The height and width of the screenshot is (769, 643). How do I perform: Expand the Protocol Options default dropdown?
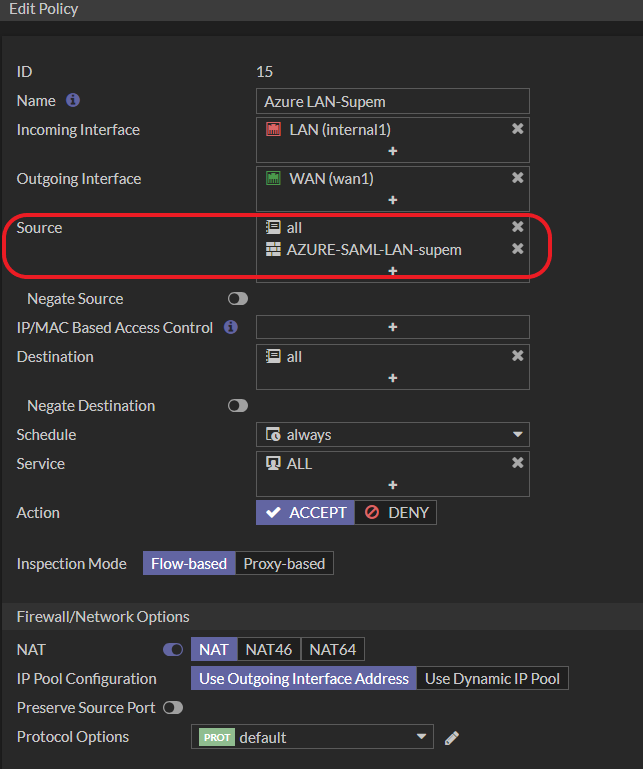point(312,738)
